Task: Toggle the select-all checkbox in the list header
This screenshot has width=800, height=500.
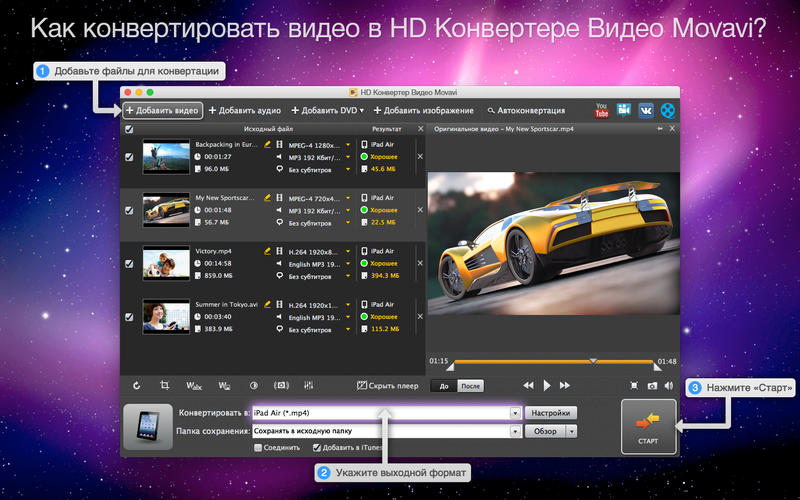Action: [x=129, y=129]
